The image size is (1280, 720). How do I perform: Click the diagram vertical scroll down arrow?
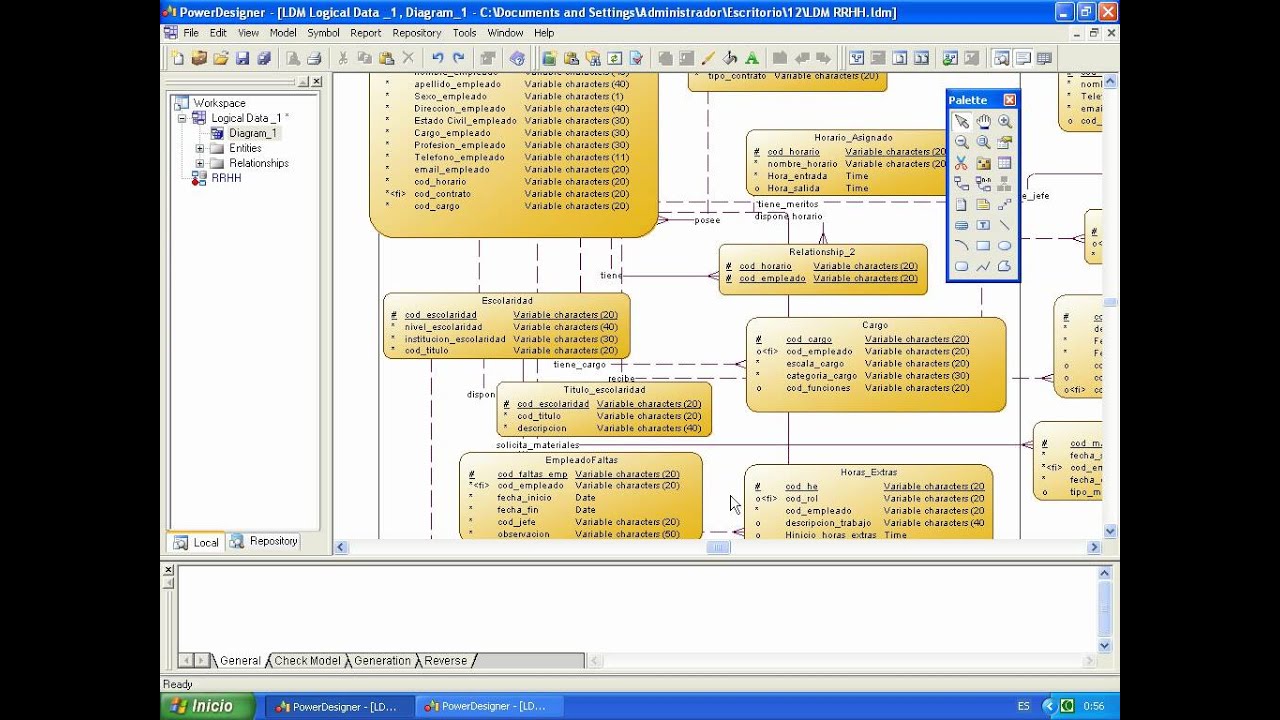[1110, 531]
